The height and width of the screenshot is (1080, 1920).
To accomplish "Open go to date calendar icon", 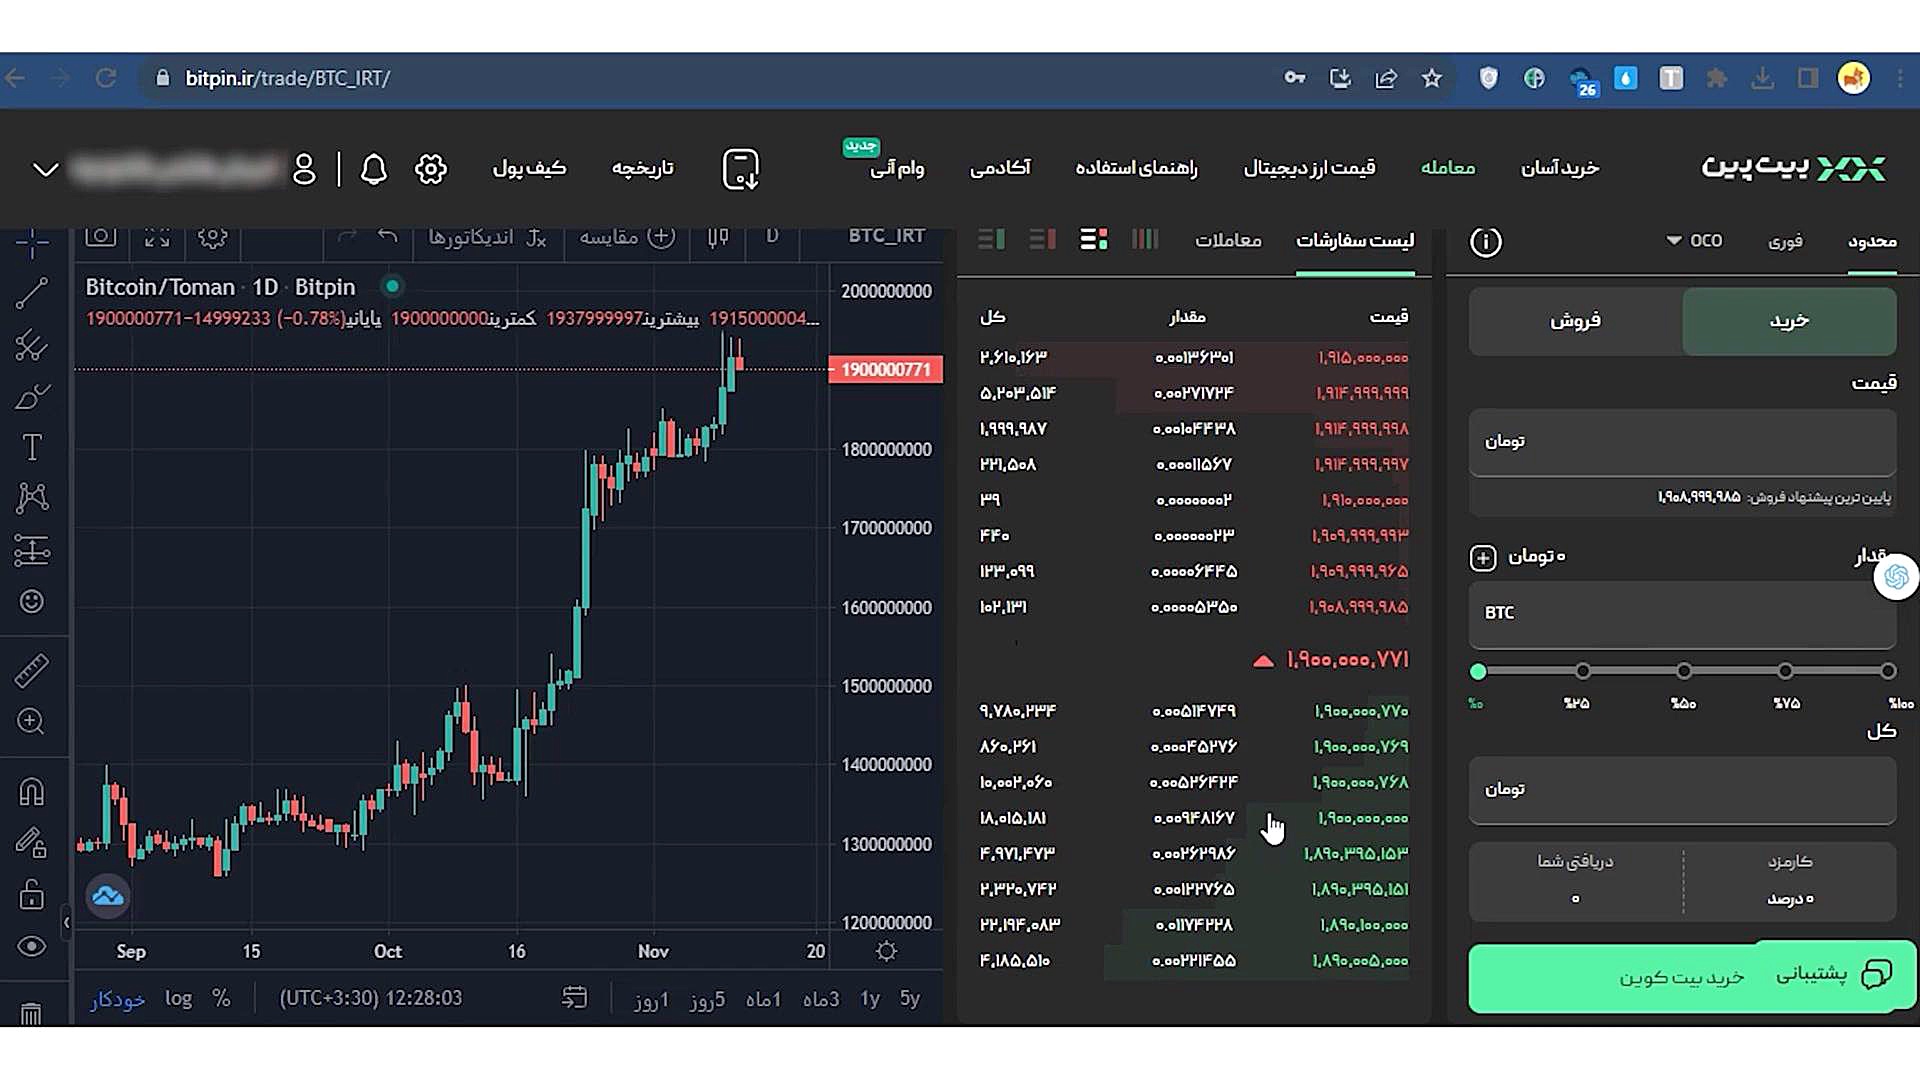I will (x=575, y=998).
